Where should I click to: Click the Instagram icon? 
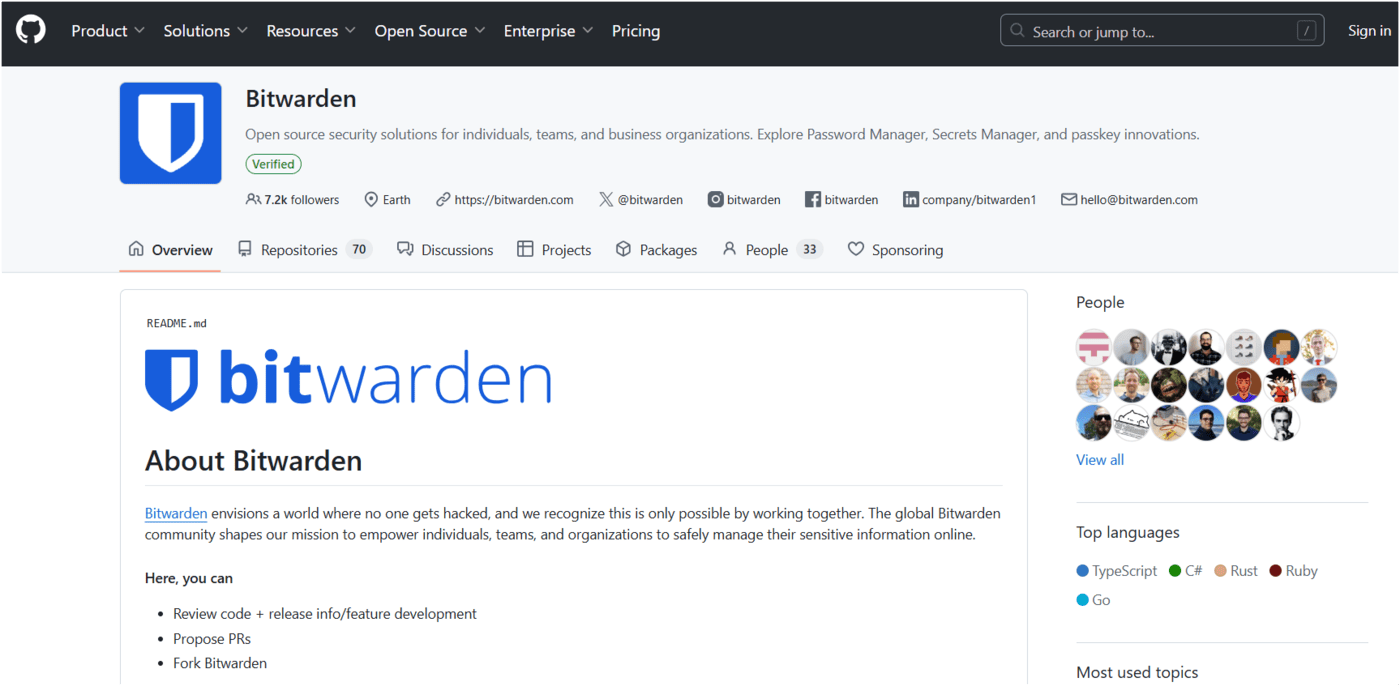[x=715, y=200]
